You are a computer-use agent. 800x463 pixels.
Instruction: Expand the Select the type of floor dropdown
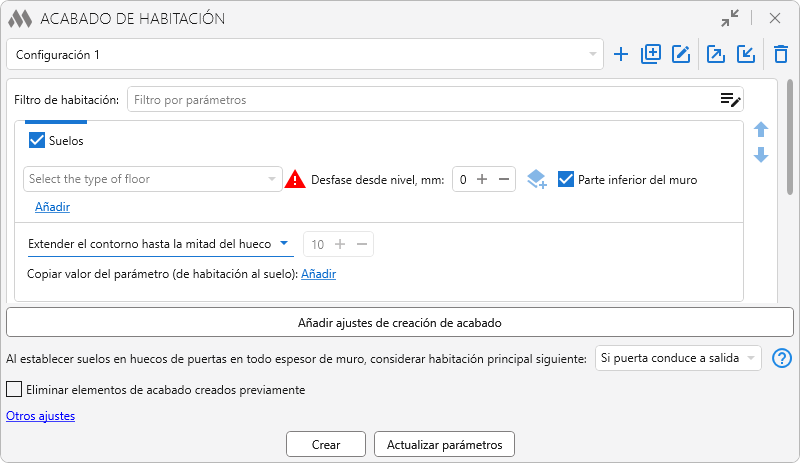(x=153, y=180)
